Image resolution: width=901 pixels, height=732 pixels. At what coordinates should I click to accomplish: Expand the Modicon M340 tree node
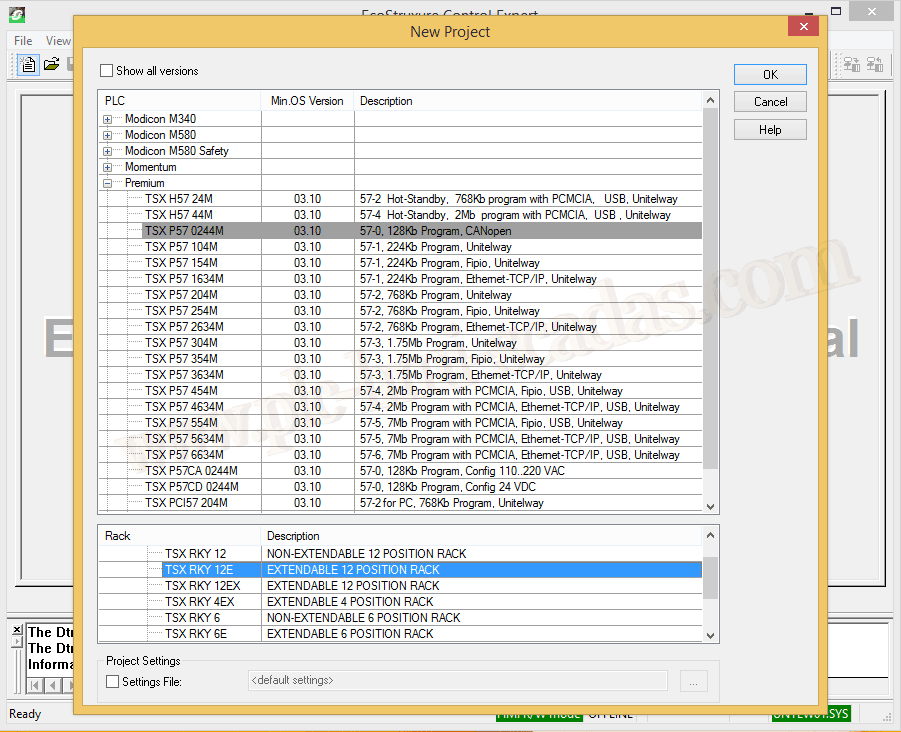(x=108, y=119)
